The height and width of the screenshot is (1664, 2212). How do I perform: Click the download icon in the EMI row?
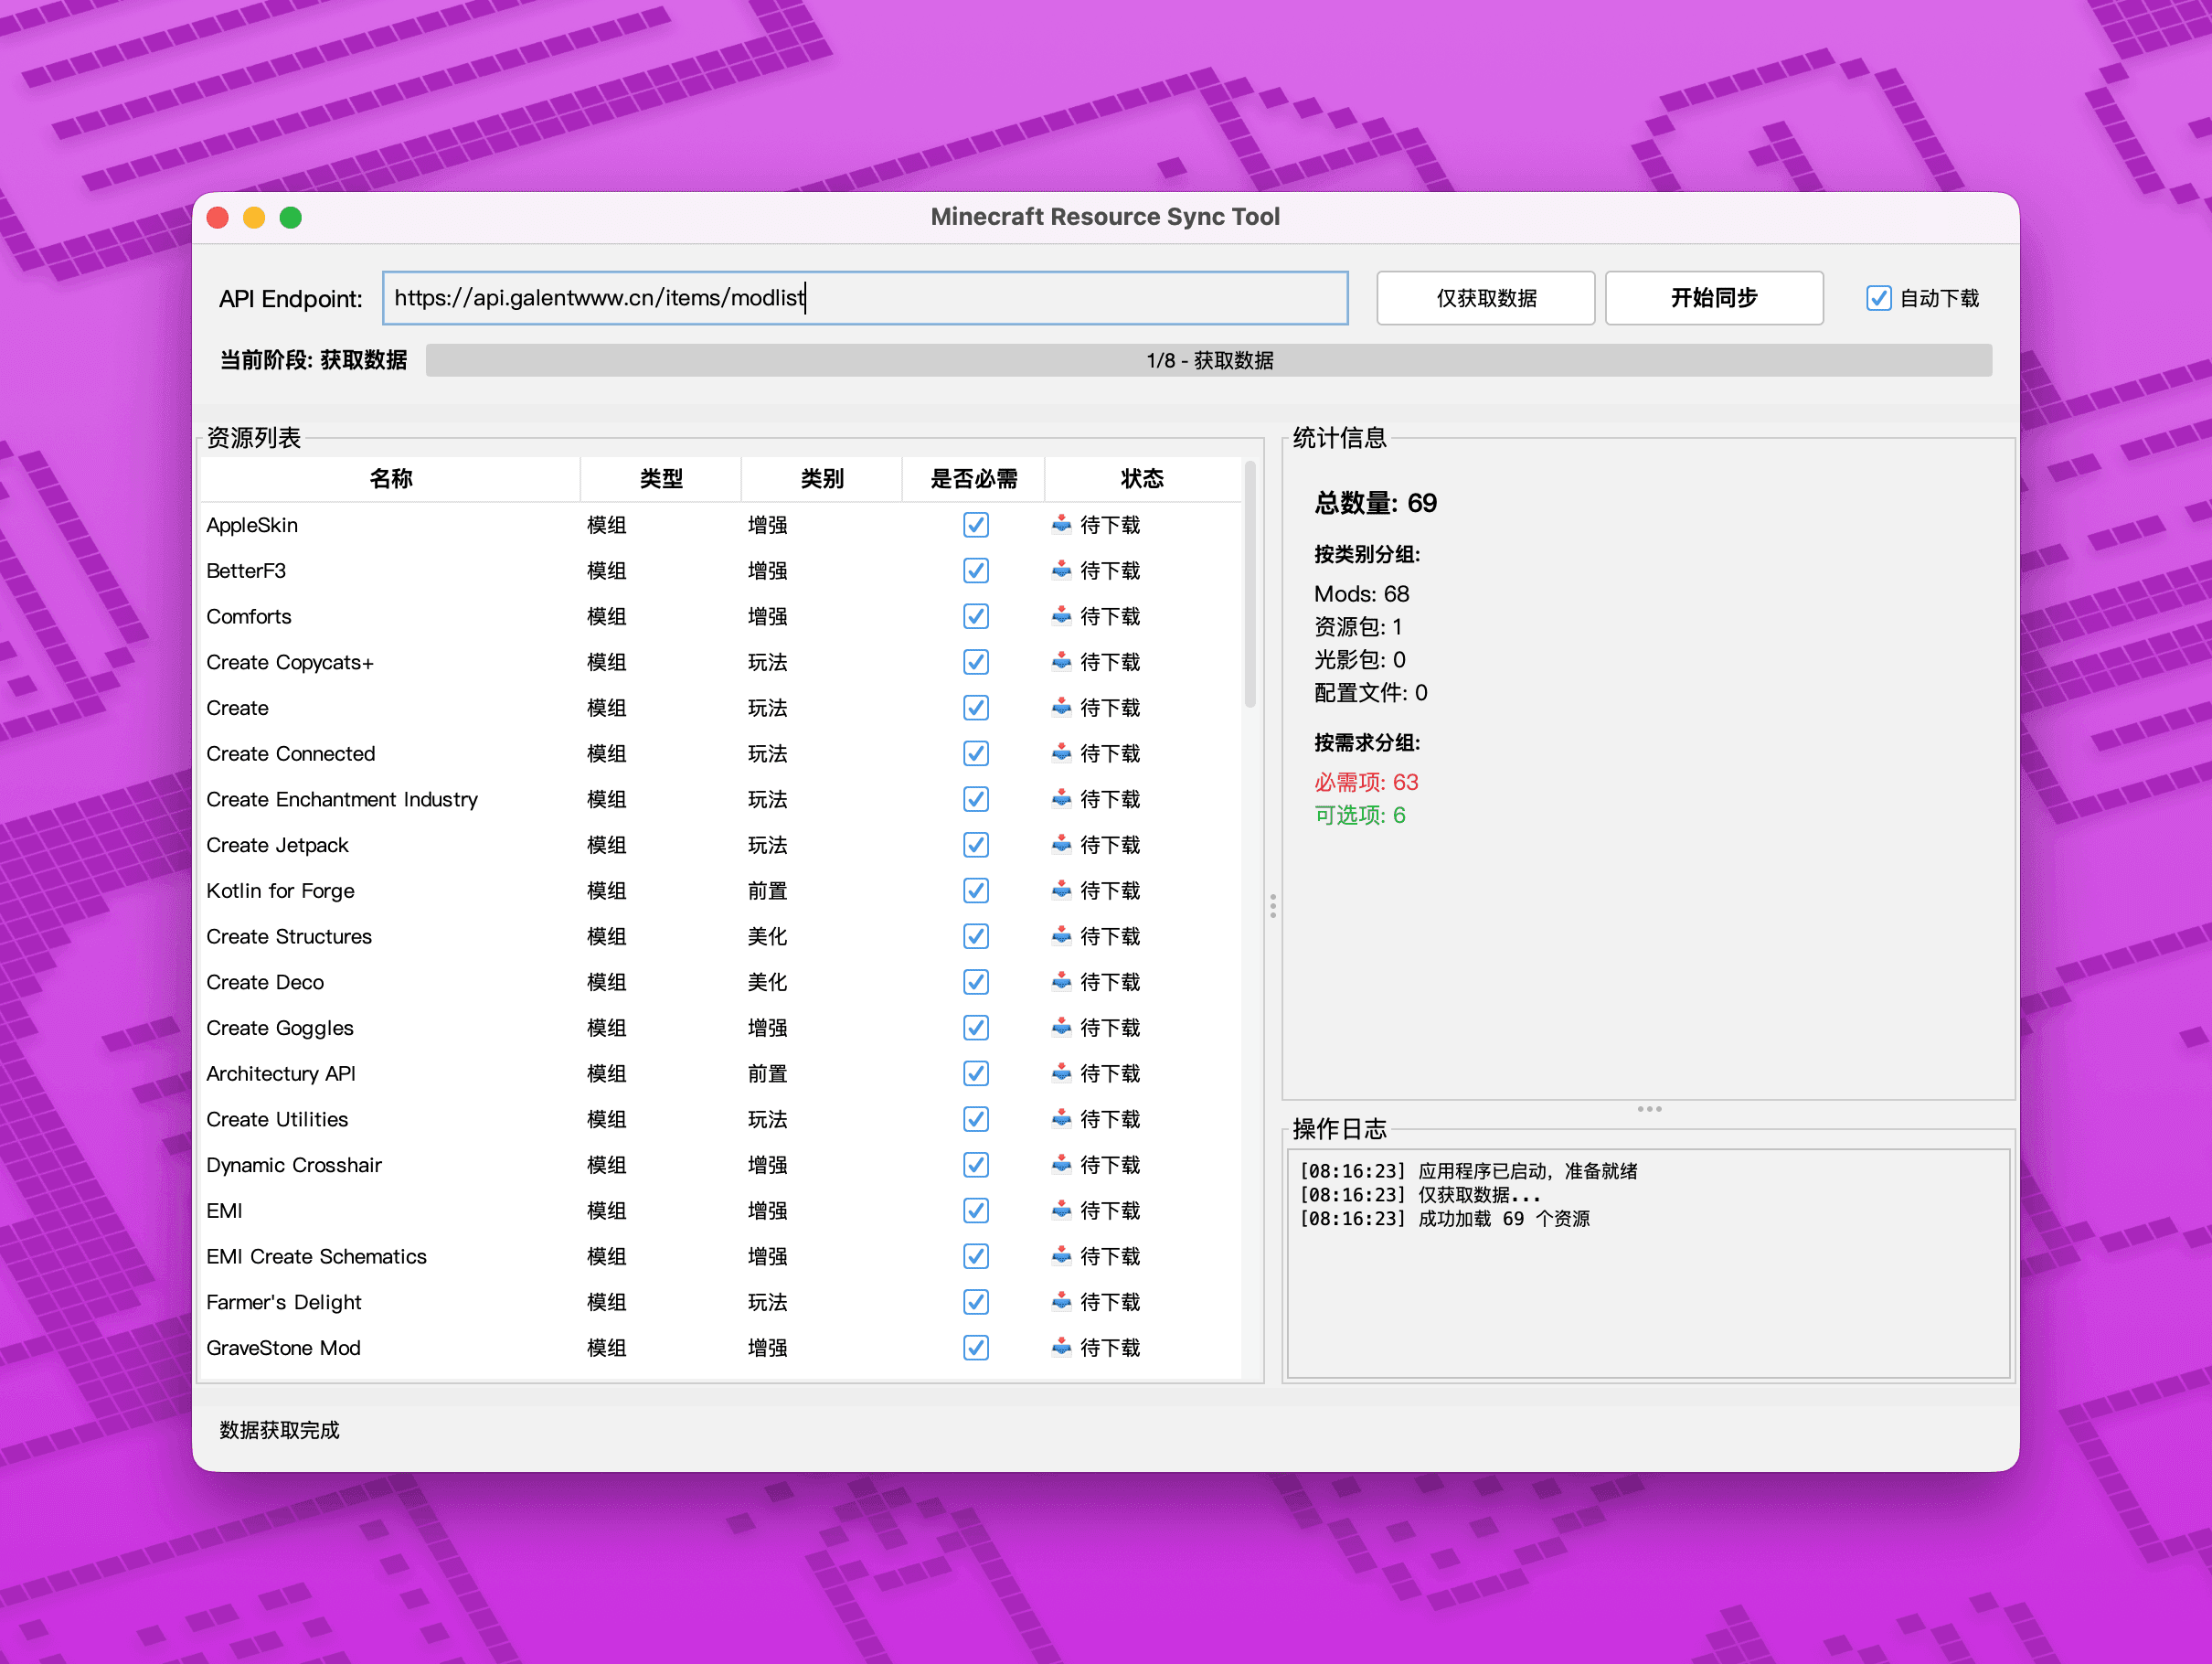click(1062, 1210)
